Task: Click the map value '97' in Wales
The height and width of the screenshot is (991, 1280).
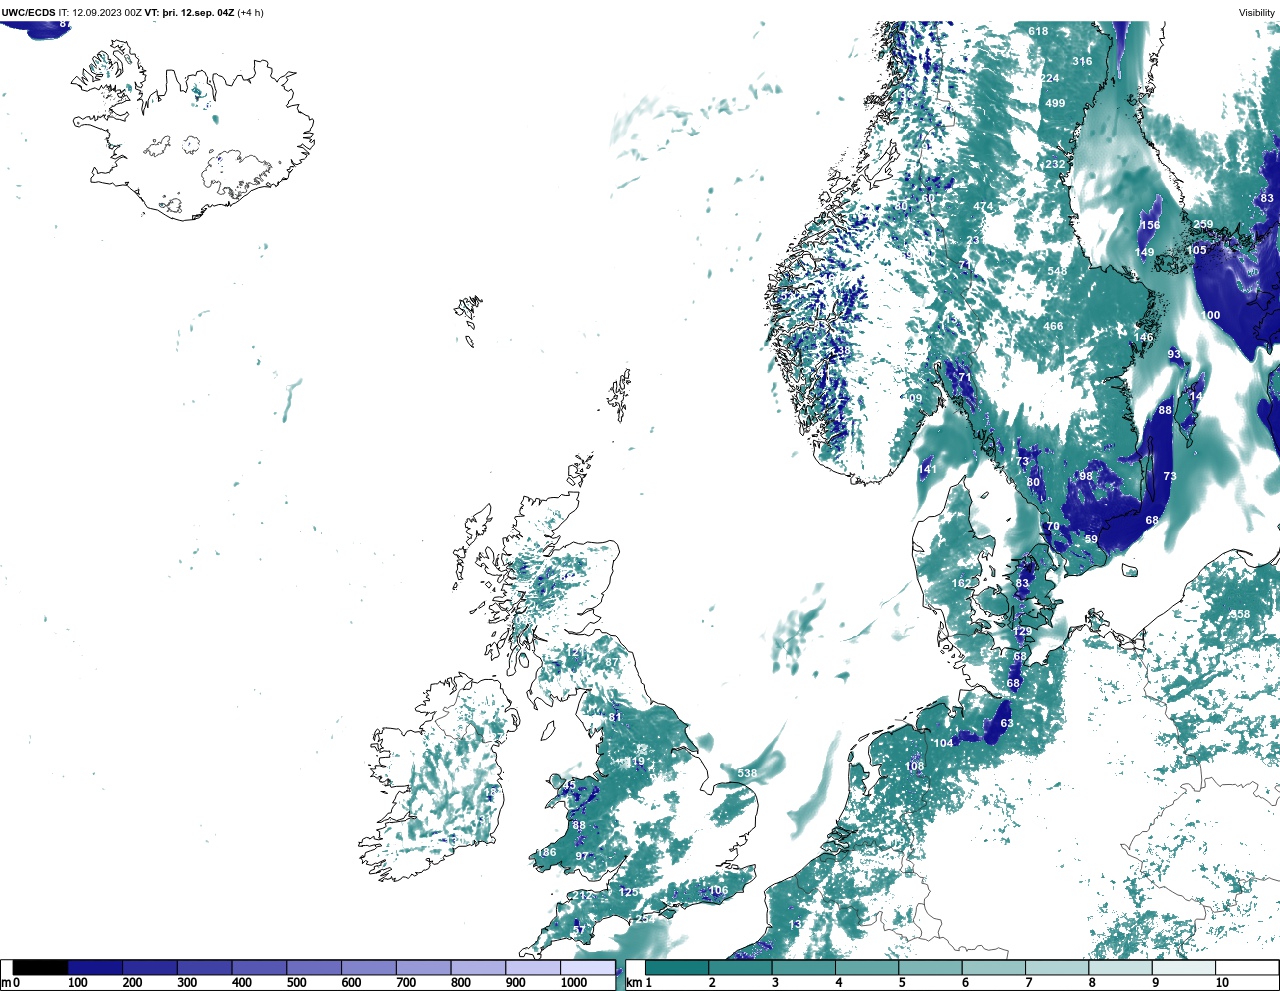Action: point(582,856)
